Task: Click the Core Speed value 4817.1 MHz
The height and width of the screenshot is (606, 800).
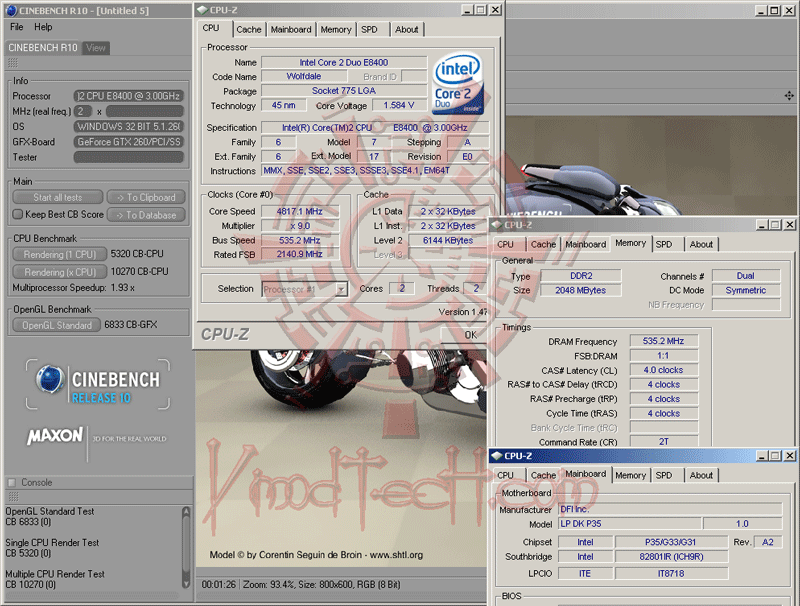Action: pos(299,211)
